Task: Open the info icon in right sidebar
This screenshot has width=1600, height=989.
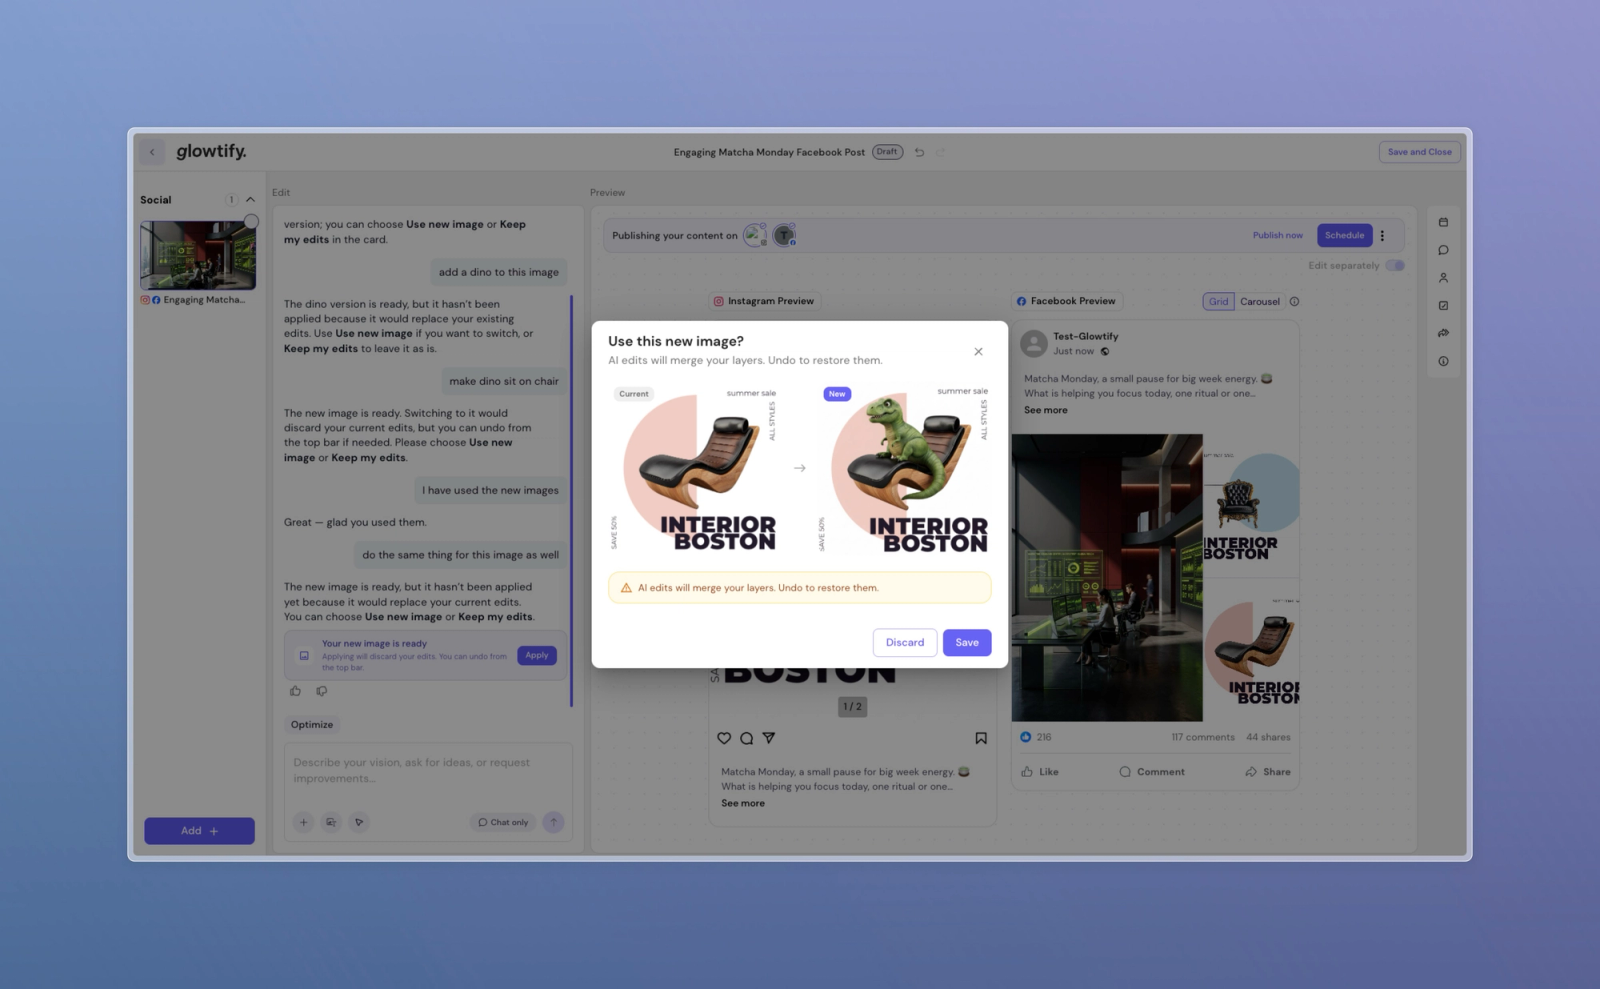Action: coord(1443,361)
